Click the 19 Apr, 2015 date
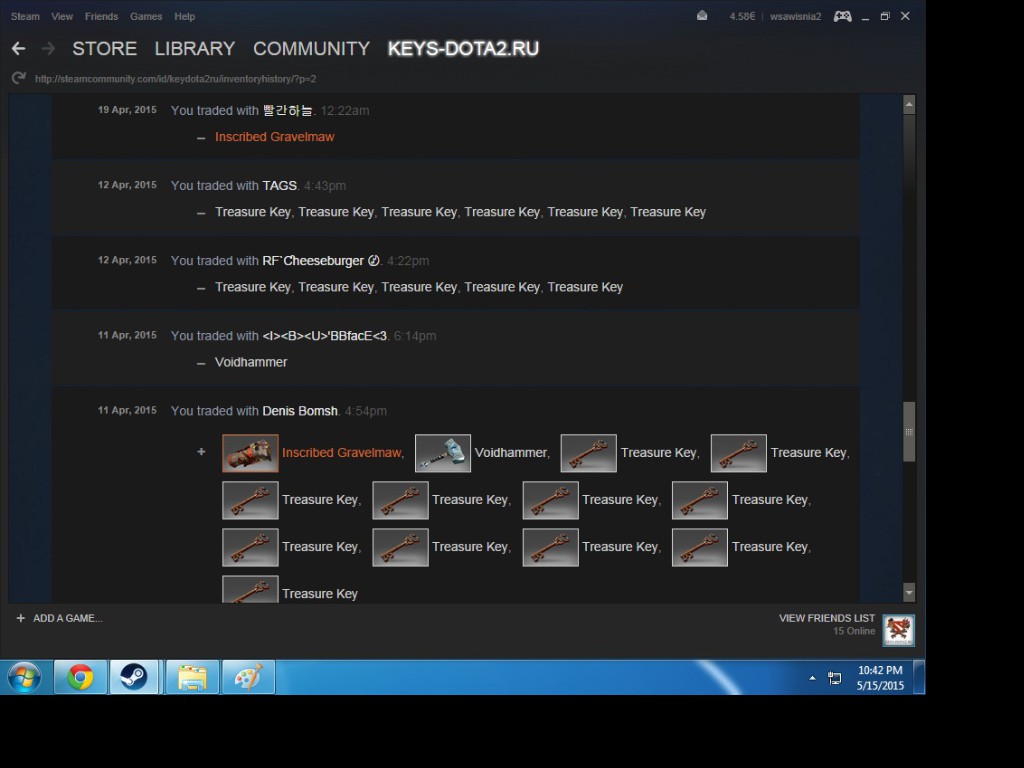The width and height of the screenshot is (1024, 768). click(127, 110)
